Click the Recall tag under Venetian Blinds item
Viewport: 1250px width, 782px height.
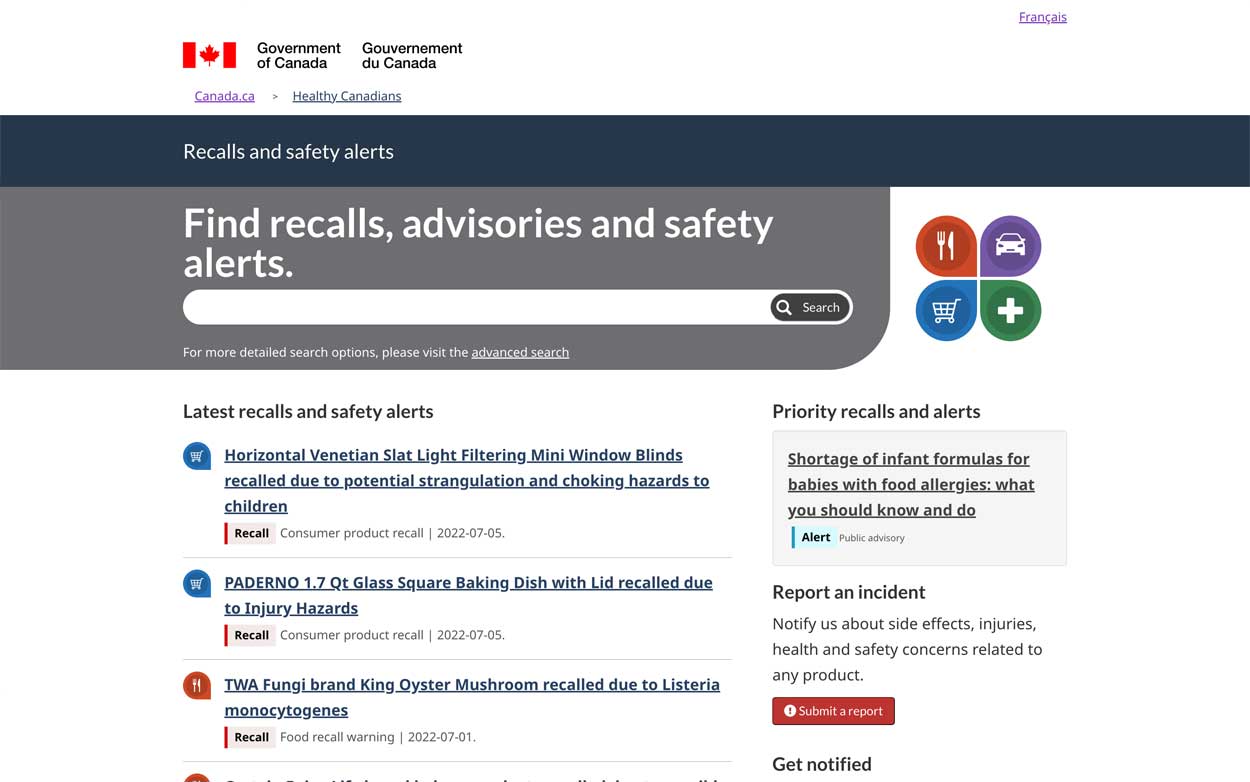[250, 533]
